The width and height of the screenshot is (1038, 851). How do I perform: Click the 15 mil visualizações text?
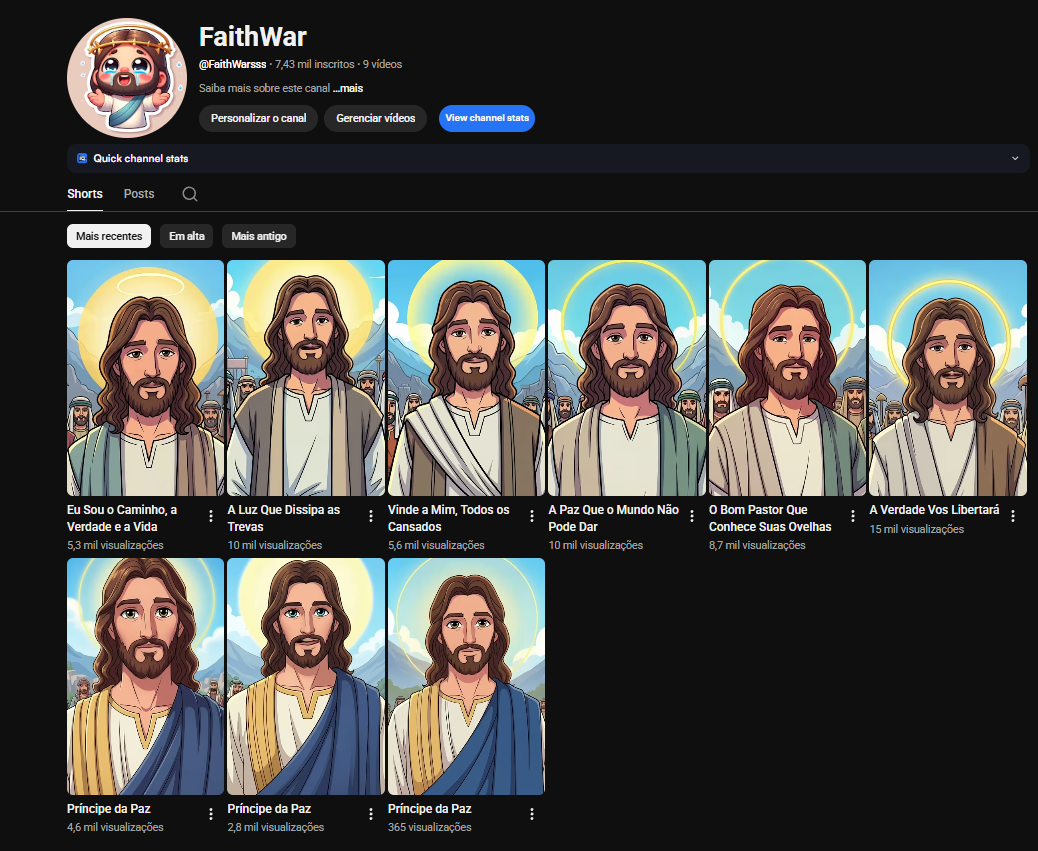tap(917, 529)
